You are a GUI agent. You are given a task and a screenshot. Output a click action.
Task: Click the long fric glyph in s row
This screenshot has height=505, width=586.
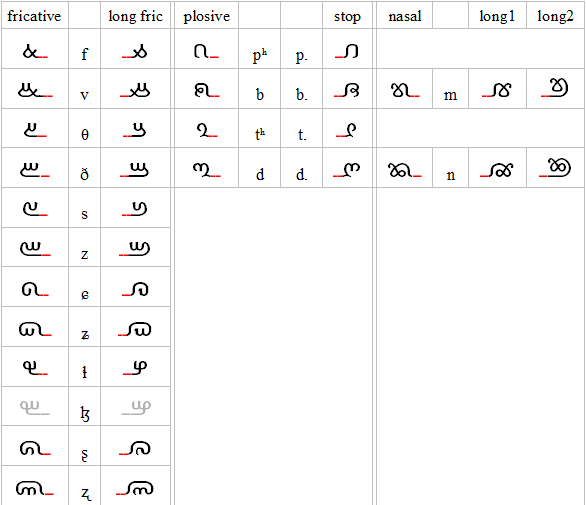click(135, 209)
